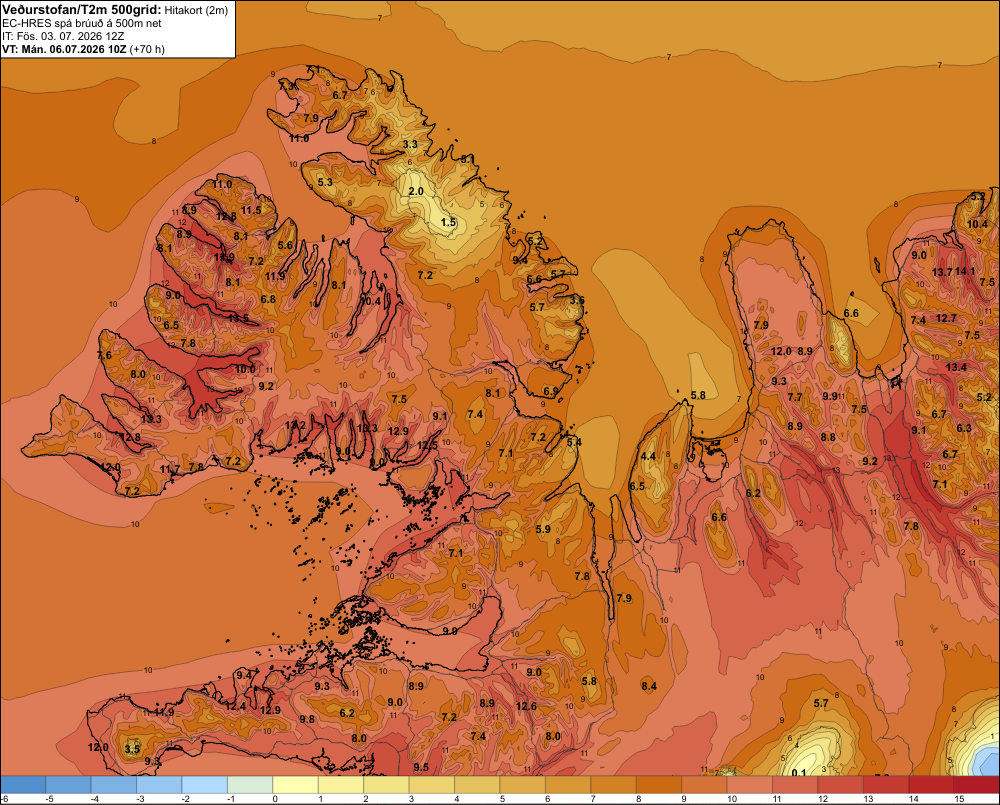1000x805 pixels.
Task: Click the 2.0 temperature value on the map
Action: 416,191
